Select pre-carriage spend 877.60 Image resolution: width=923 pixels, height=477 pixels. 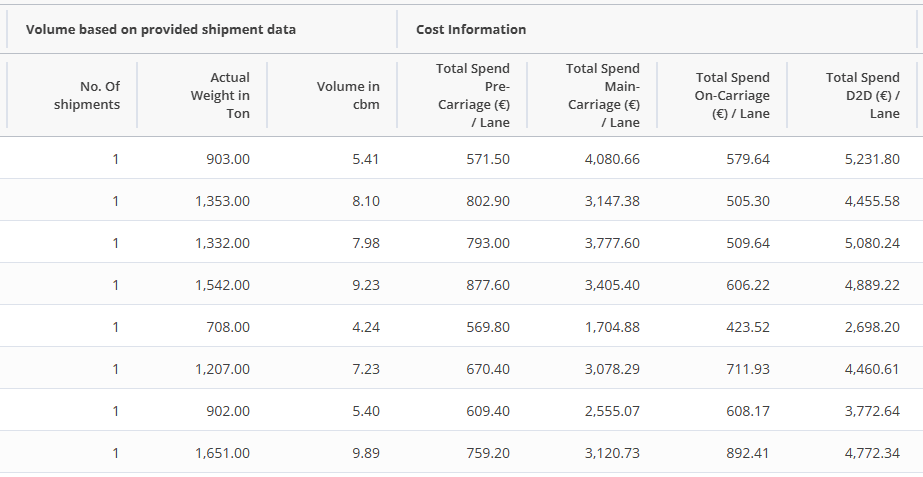488,285
